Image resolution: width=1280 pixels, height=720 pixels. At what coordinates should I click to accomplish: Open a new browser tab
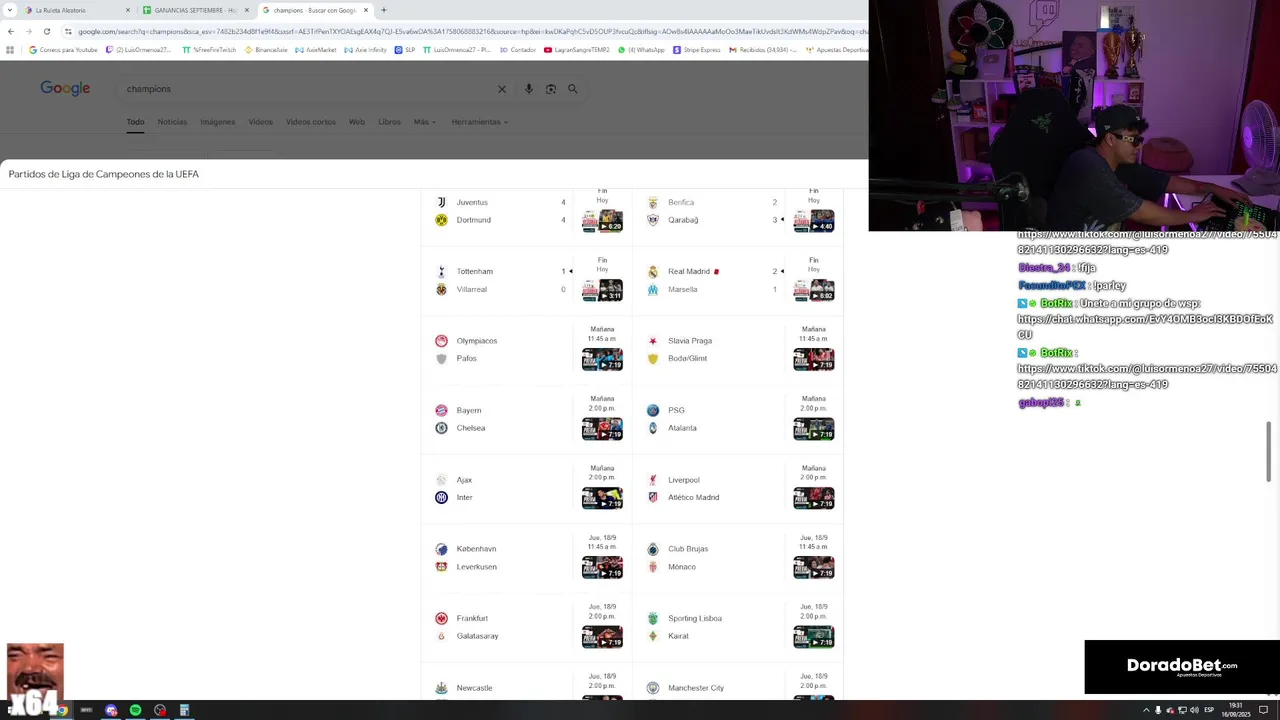(x=384, y=10)
